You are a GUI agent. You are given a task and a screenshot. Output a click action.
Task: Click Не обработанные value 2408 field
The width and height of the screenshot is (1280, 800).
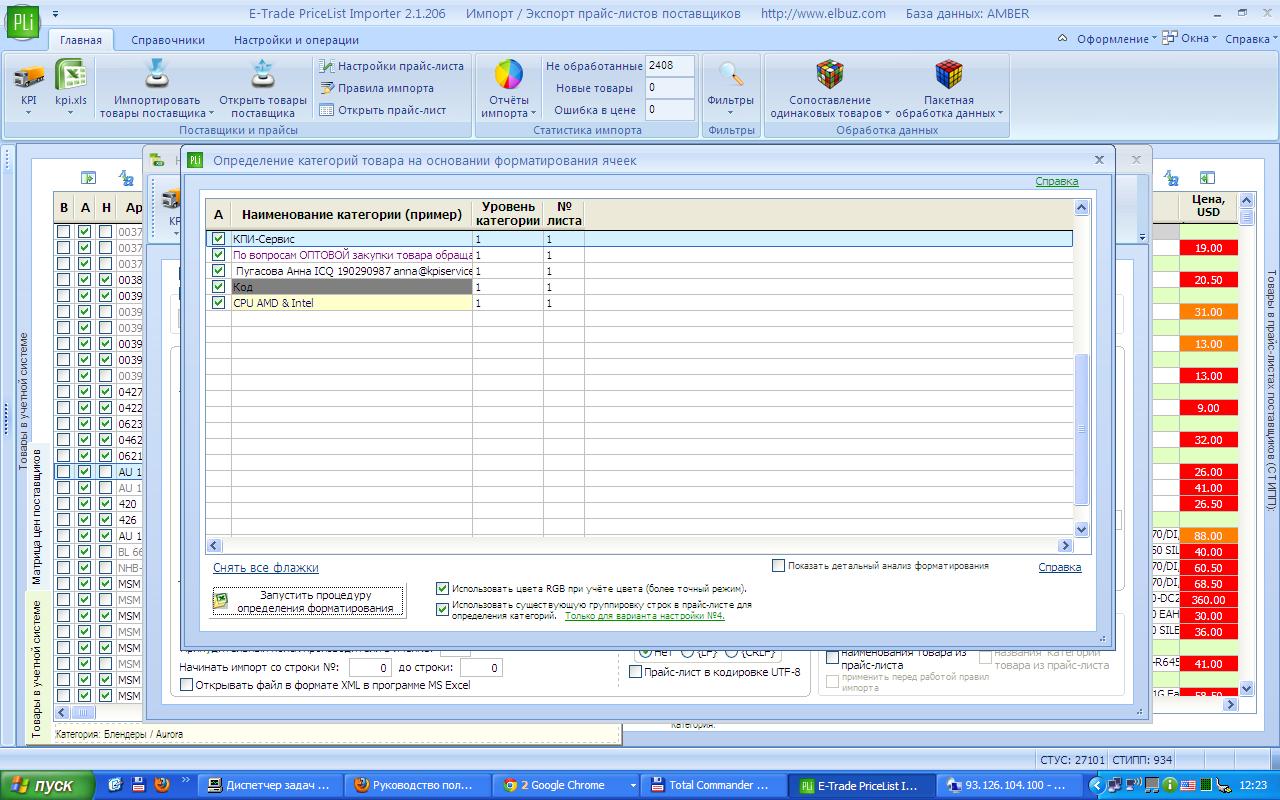pyautogui.click(x=670, y=66)
